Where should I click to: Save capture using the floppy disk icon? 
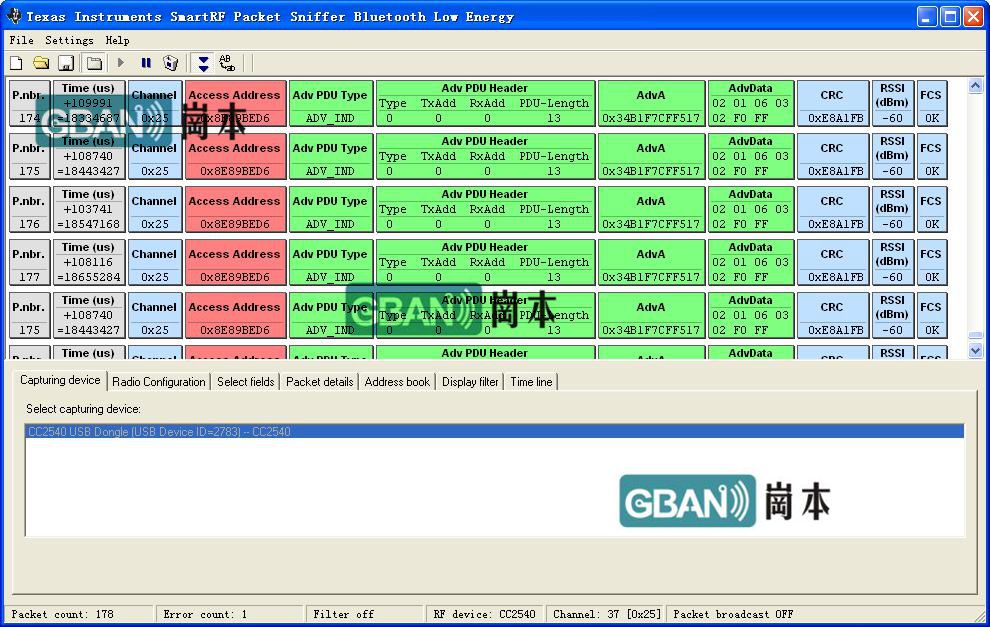tap(66, 63)
